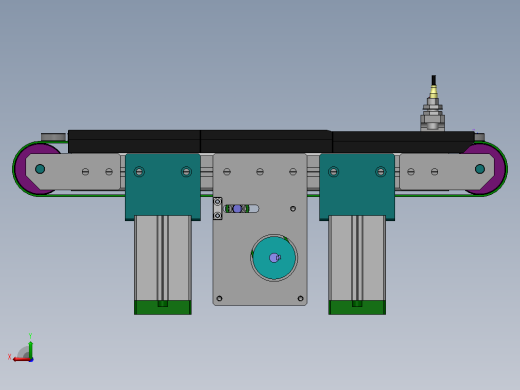Select the green end cap of left cylinder

[x=163, y=307]
